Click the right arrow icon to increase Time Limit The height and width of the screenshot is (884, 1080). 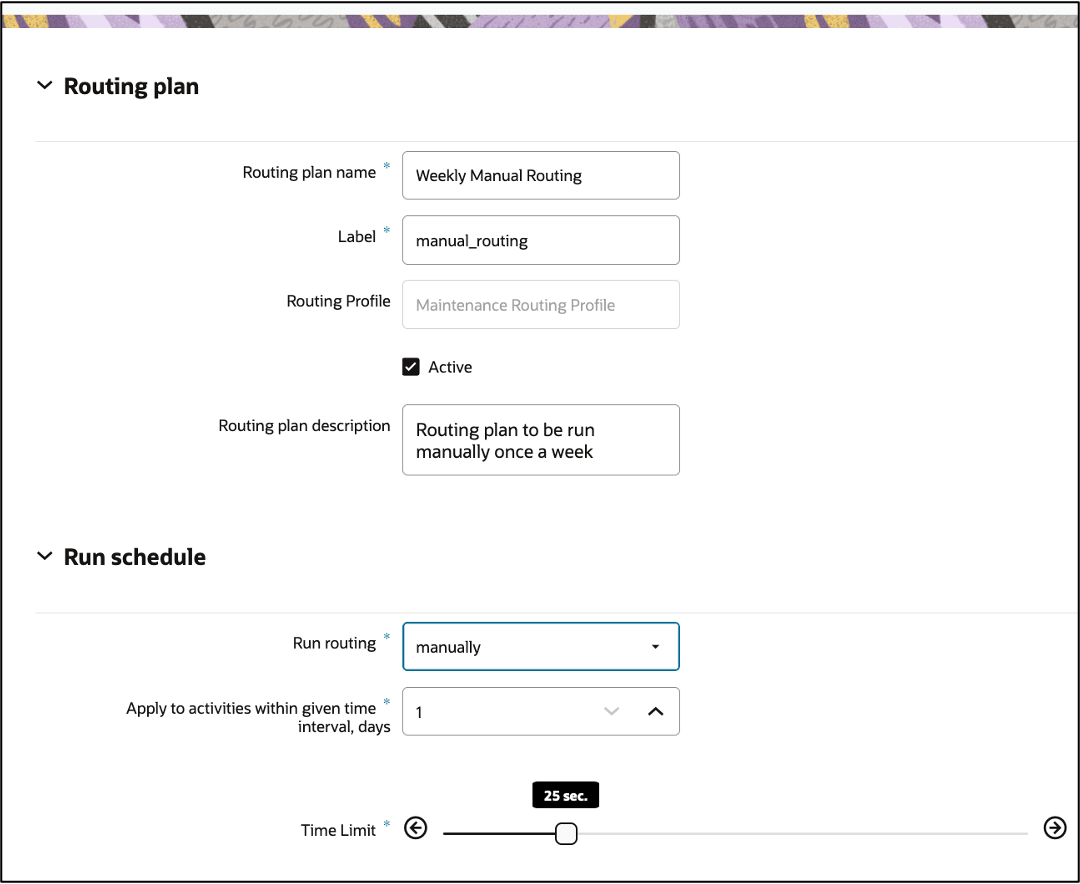pyautogui.click(x=1055, y=828)
